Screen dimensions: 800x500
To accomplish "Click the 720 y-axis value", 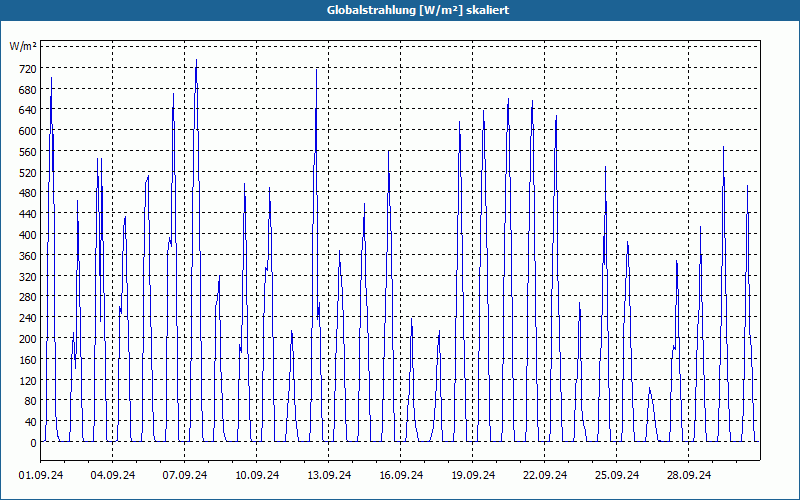I will (x=27, y=68).
